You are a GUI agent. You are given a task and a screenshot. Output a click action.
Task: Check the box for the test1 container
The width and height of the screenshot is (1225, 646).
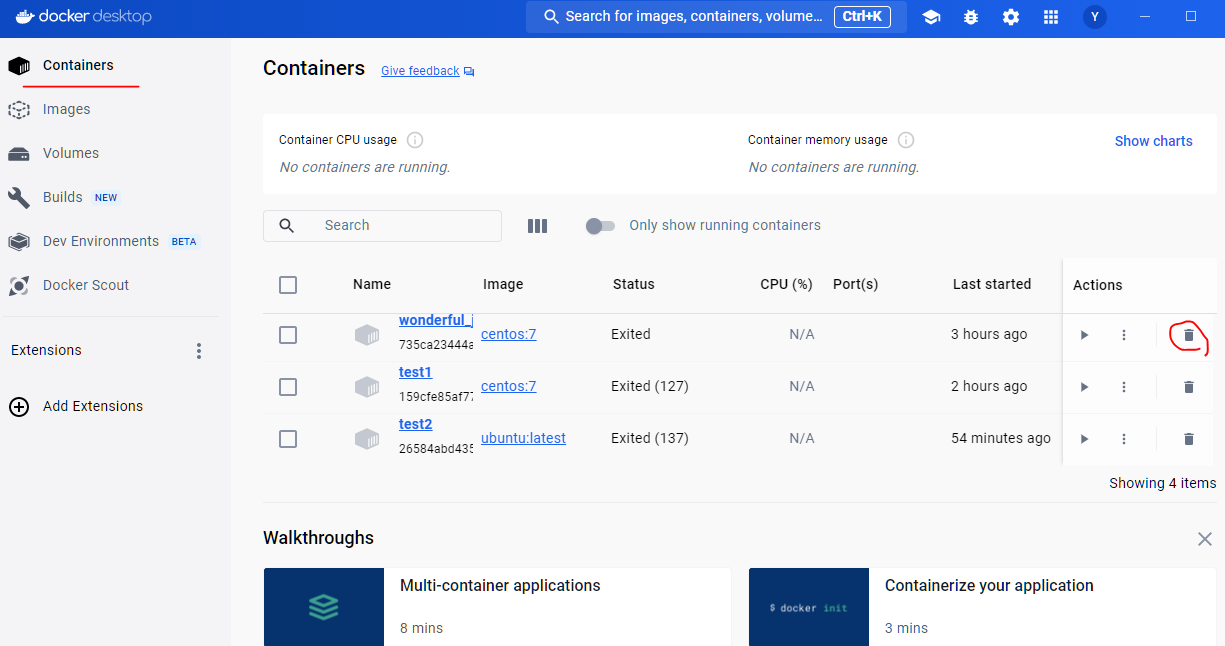(x=288, y=387)
